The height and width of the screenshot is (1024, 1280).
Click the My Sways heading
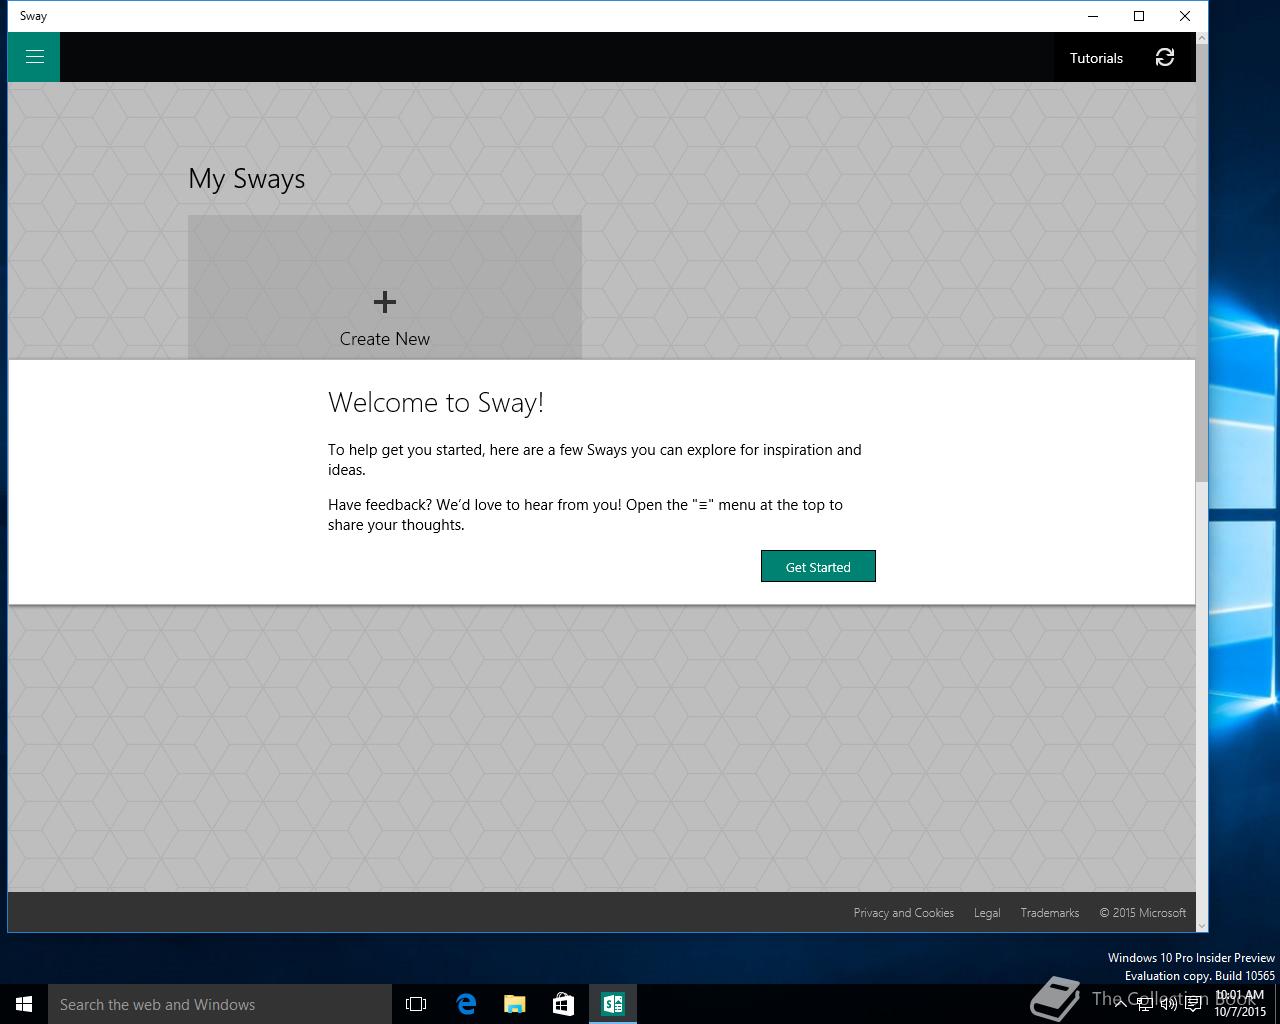247,179
